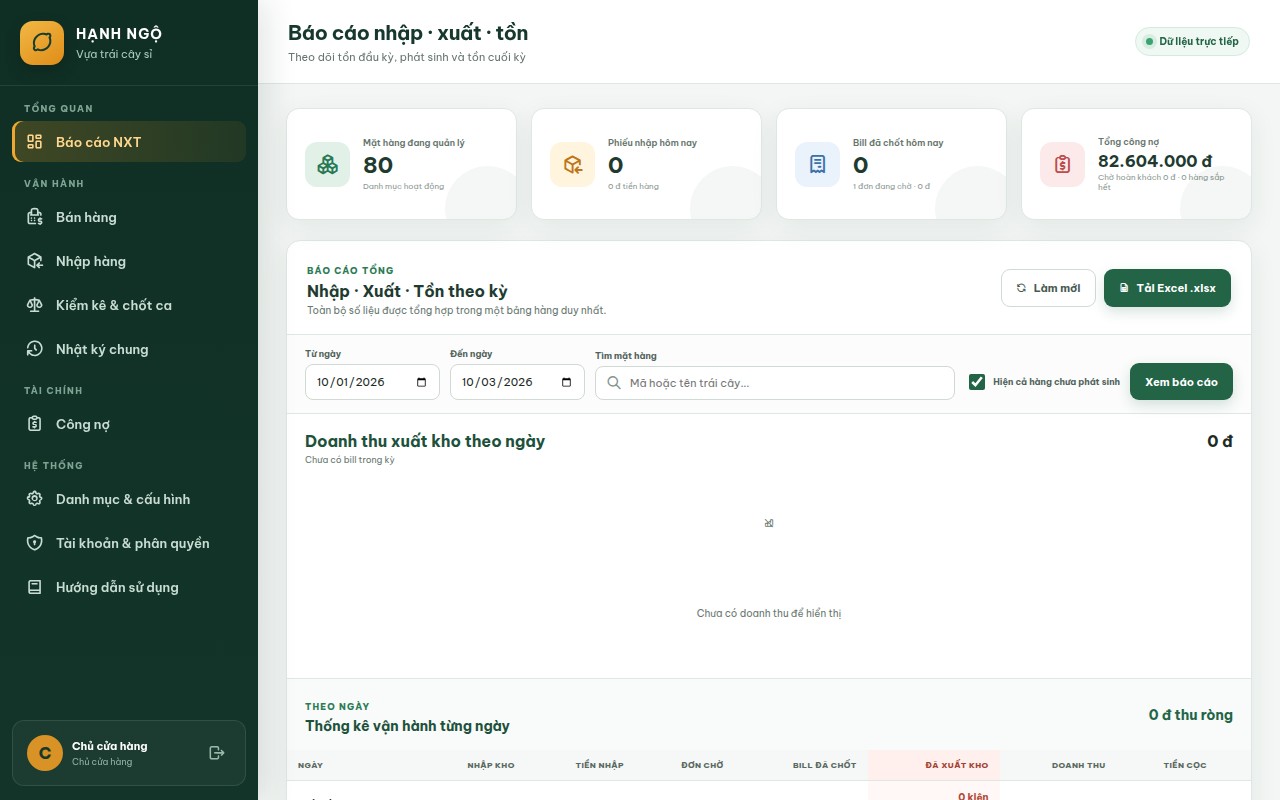Click the 0 đ thu ròng total
Viewport: 1280px width, 800px height.
[1191, 715]
